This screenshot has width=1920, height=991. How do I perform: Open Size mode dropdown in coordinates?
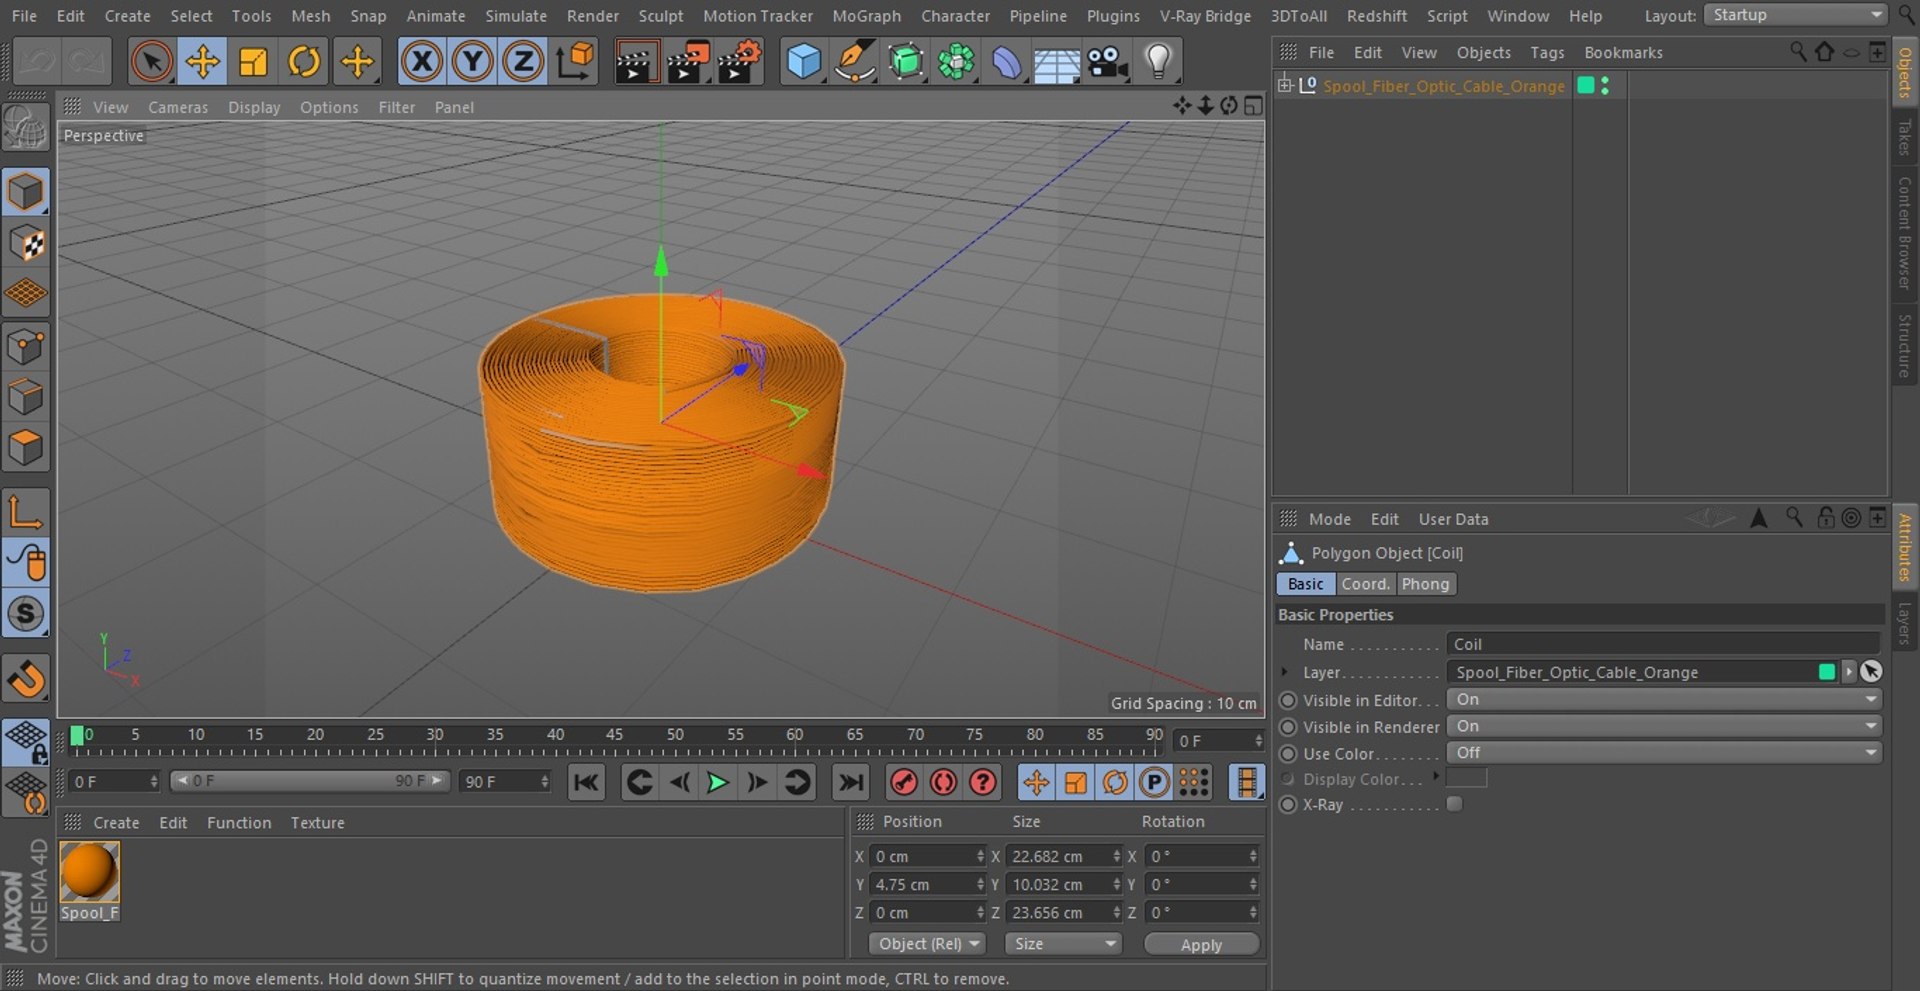[x=1063, y=944]
